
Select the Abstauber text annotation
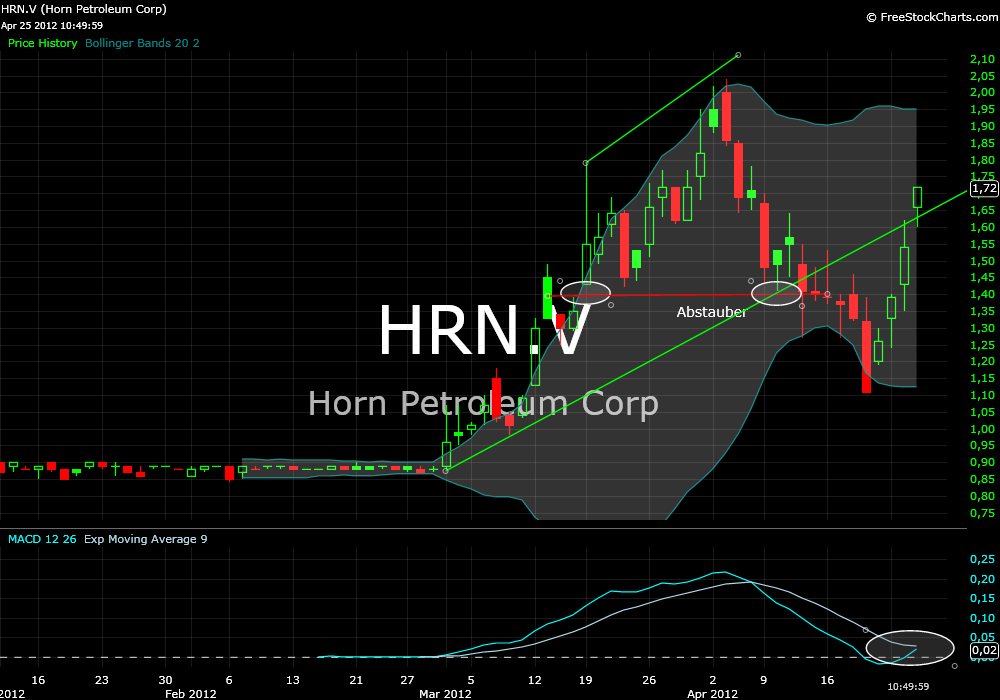click(711, 312)
